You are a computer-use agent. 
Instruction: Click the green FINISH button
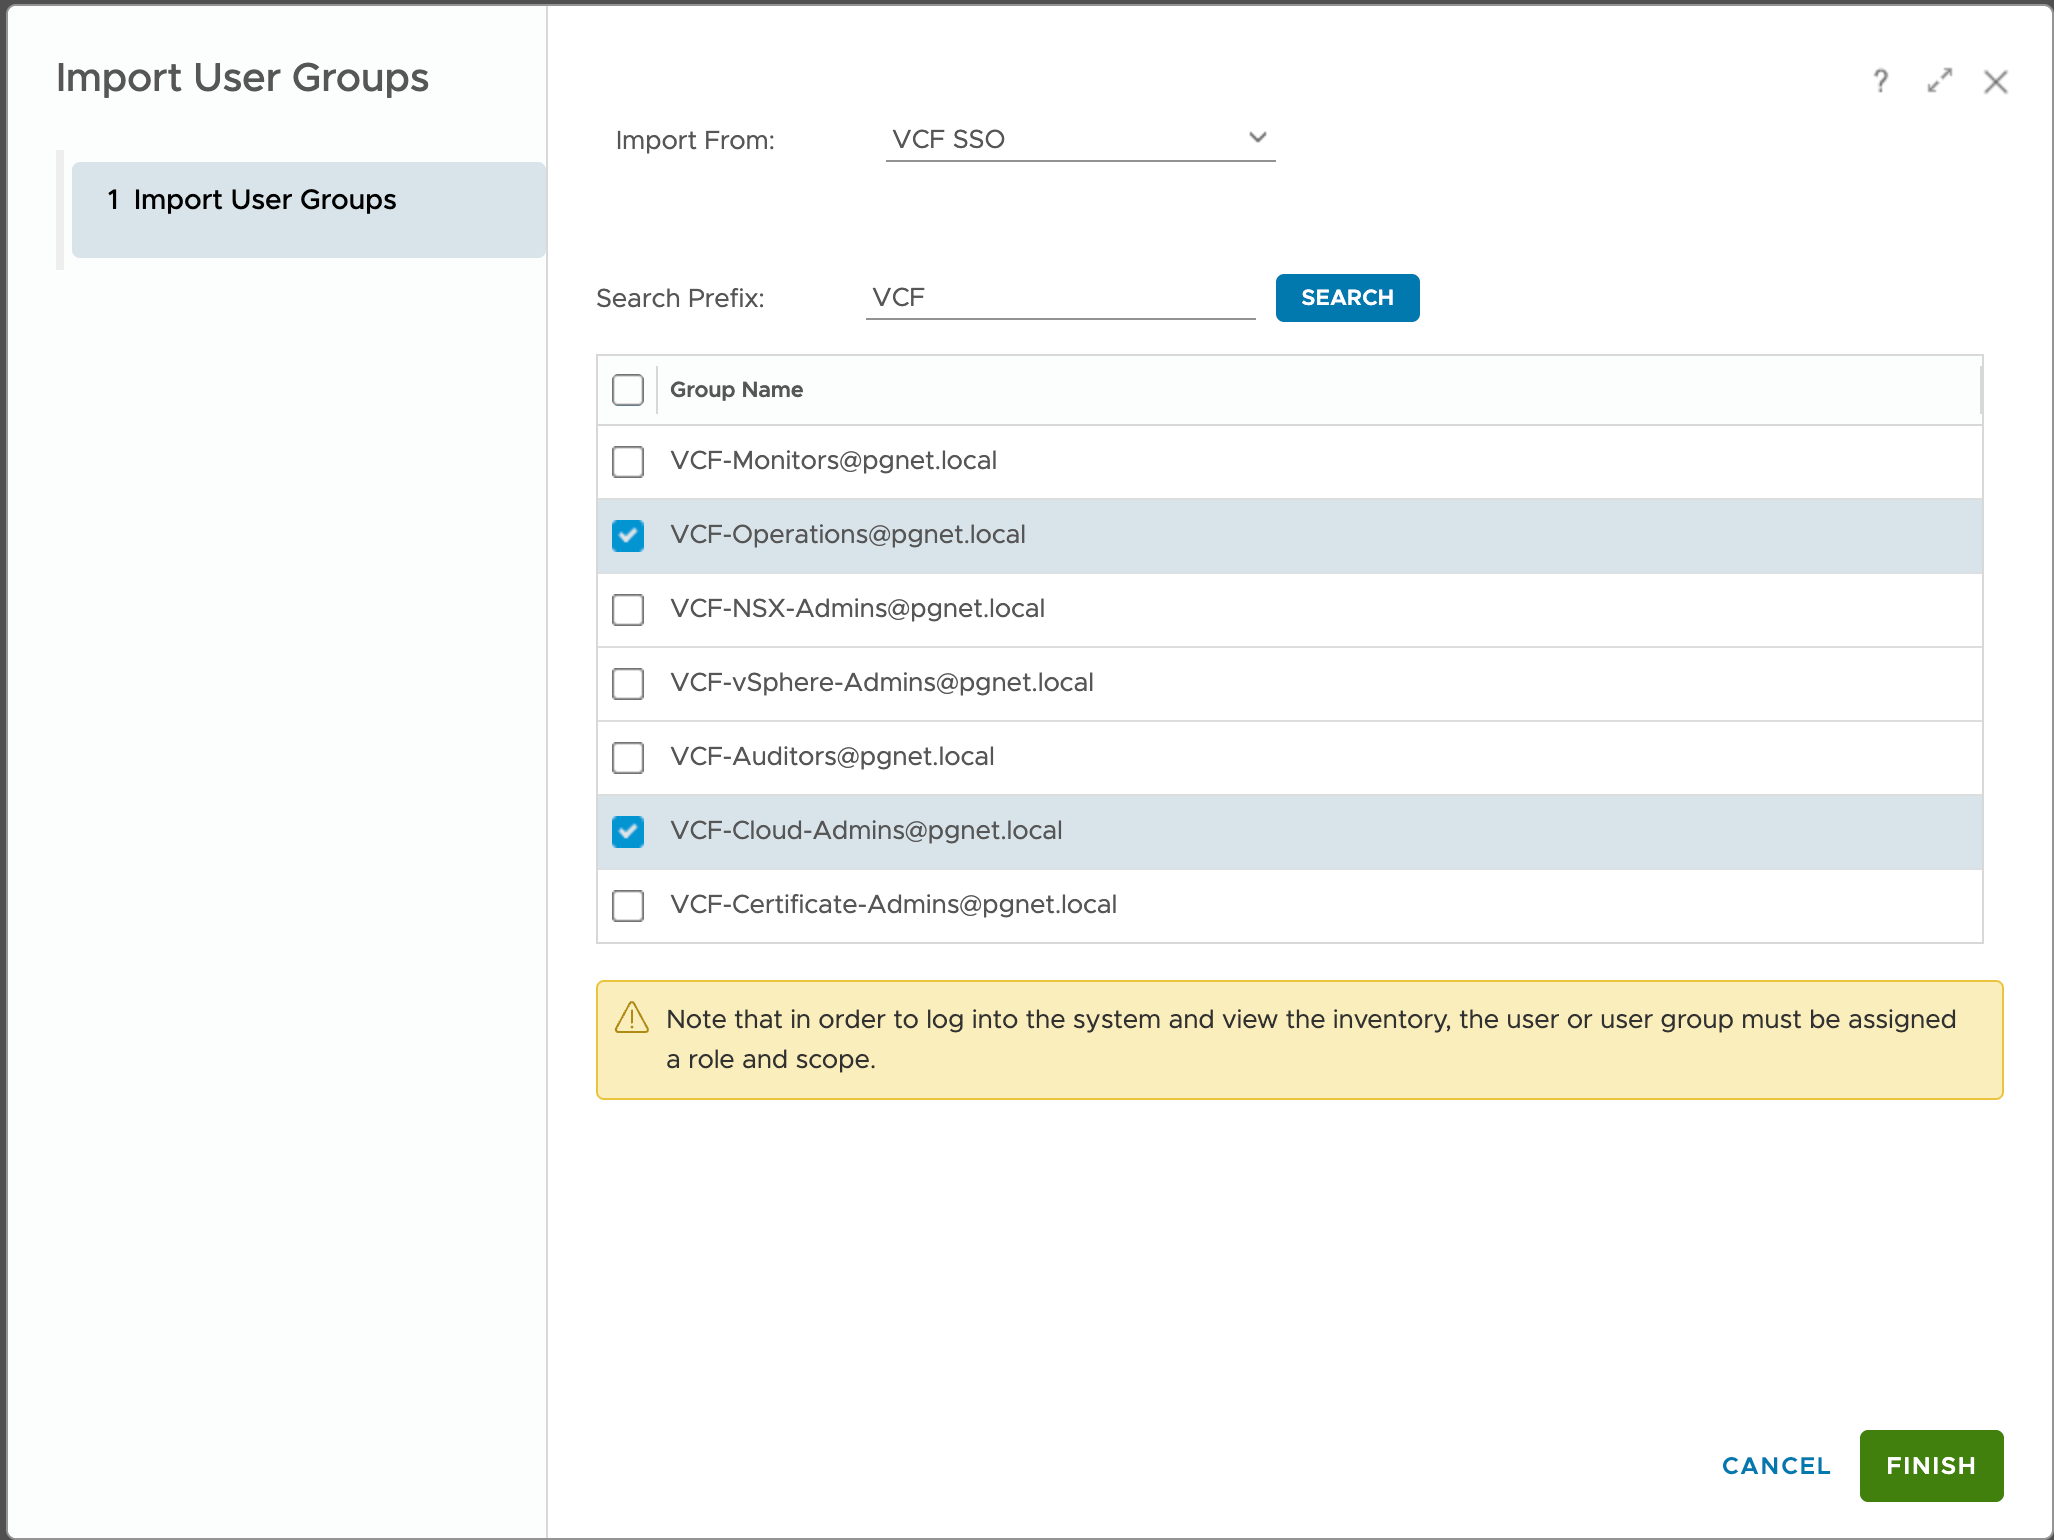[x=1930, y=1465]
